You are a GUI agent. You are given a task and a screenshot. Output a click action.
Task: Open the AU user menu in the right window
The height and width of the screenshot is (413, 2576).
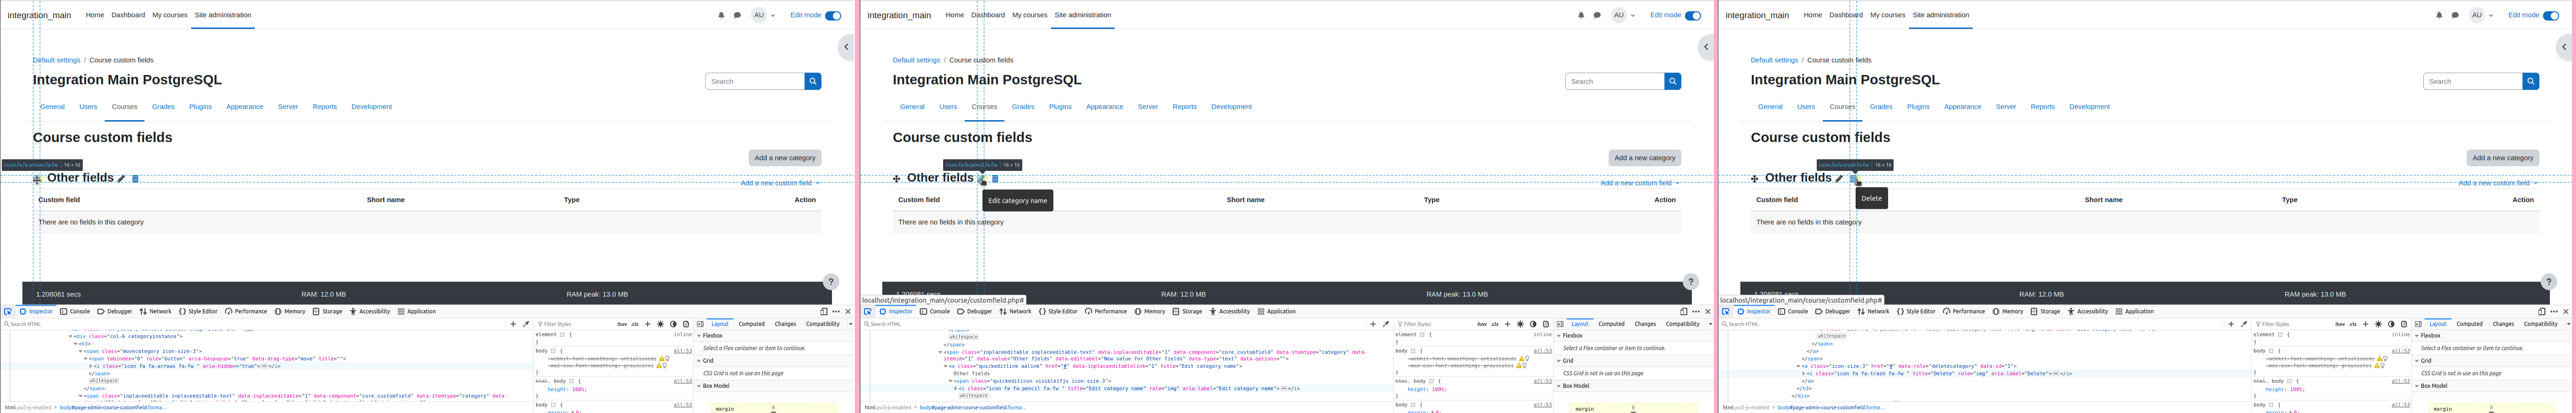(x=2481, y=15)
